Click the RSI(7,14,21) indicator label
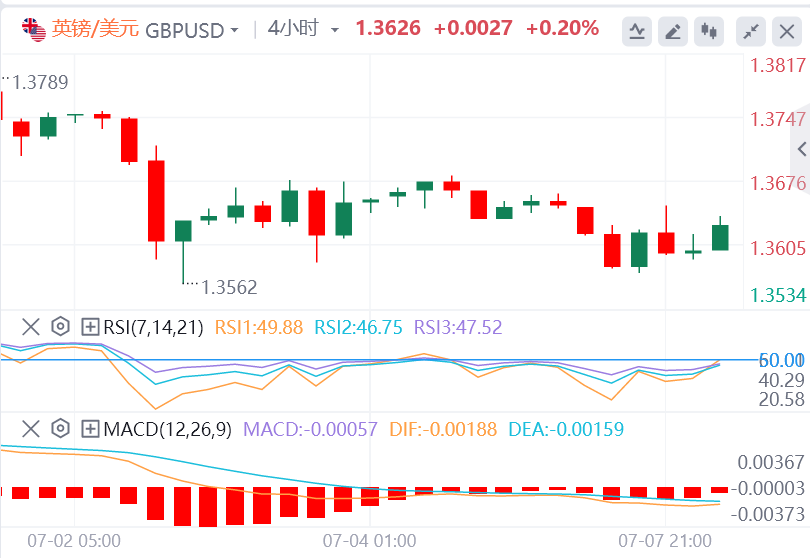This screenshot has width=810, height=558. [x=153, y=326]
